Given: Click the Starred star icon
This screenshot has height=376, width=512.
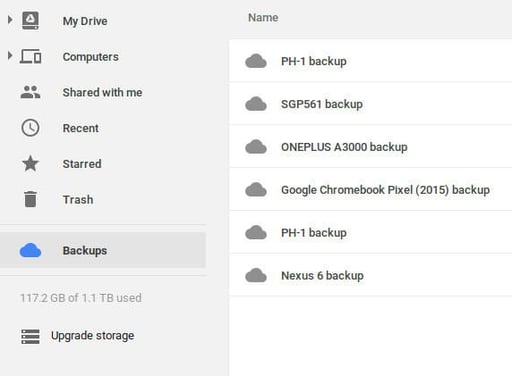Looking at the screenshot, I should pos(30,163).
